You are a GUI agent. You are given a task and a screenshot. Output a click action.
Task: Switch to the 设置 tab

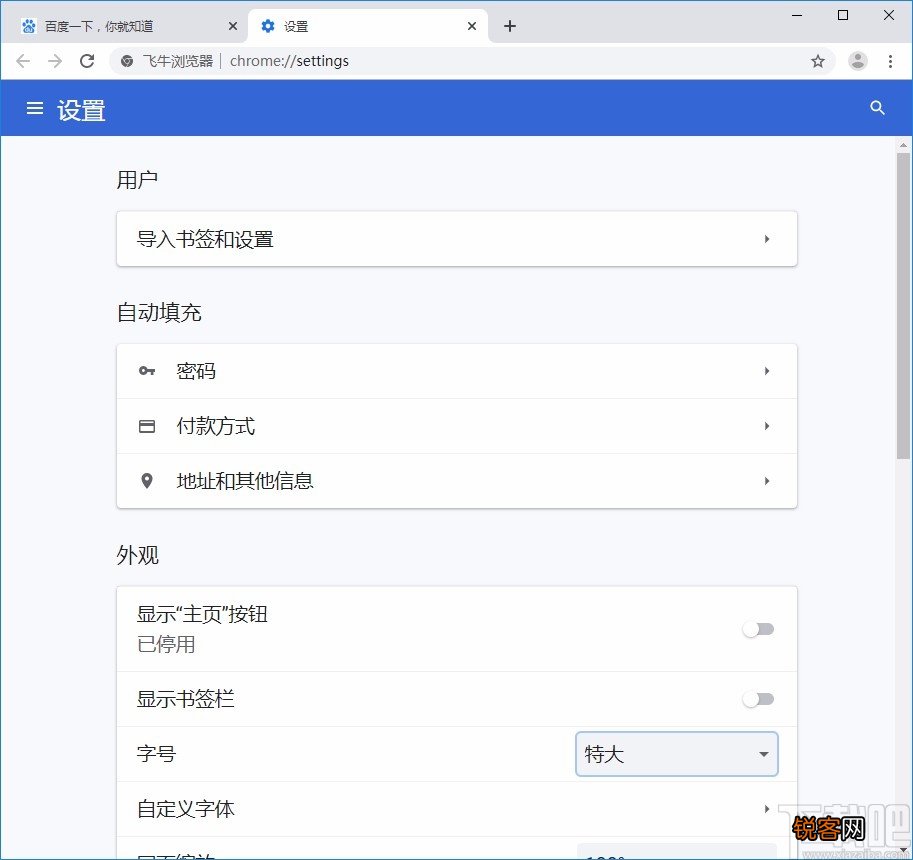(x=368, y=26)
